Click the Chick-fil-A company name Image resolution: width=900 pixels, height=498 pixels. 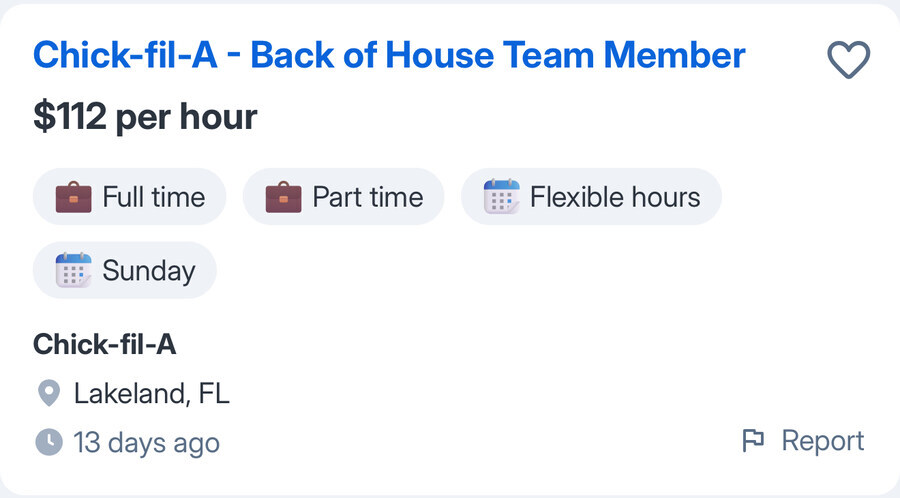[104, 345]
